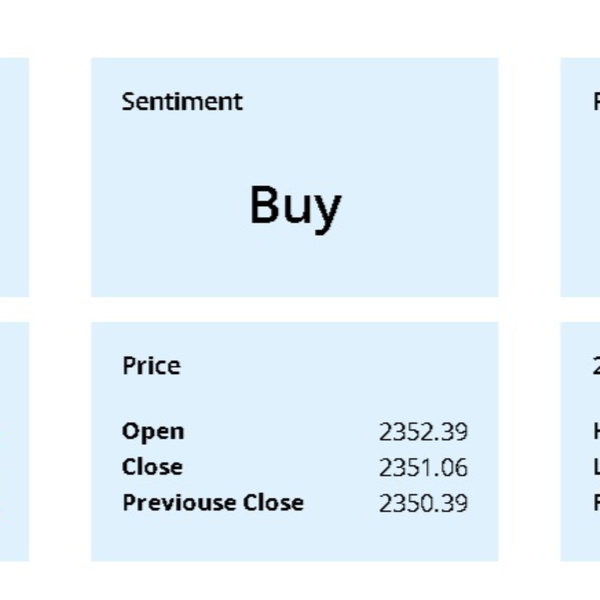
Task: Click the Previouse Close value 2350.39
Action: (423, 503)
